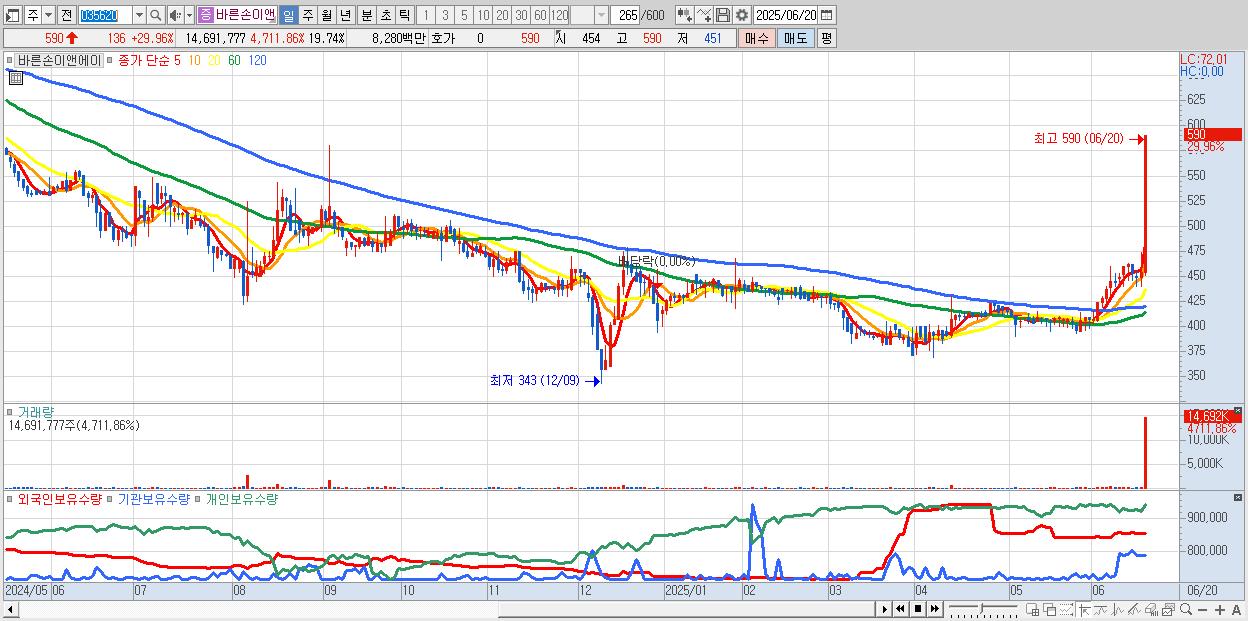Click the 평 button
1248x621 pixels.
826,38
